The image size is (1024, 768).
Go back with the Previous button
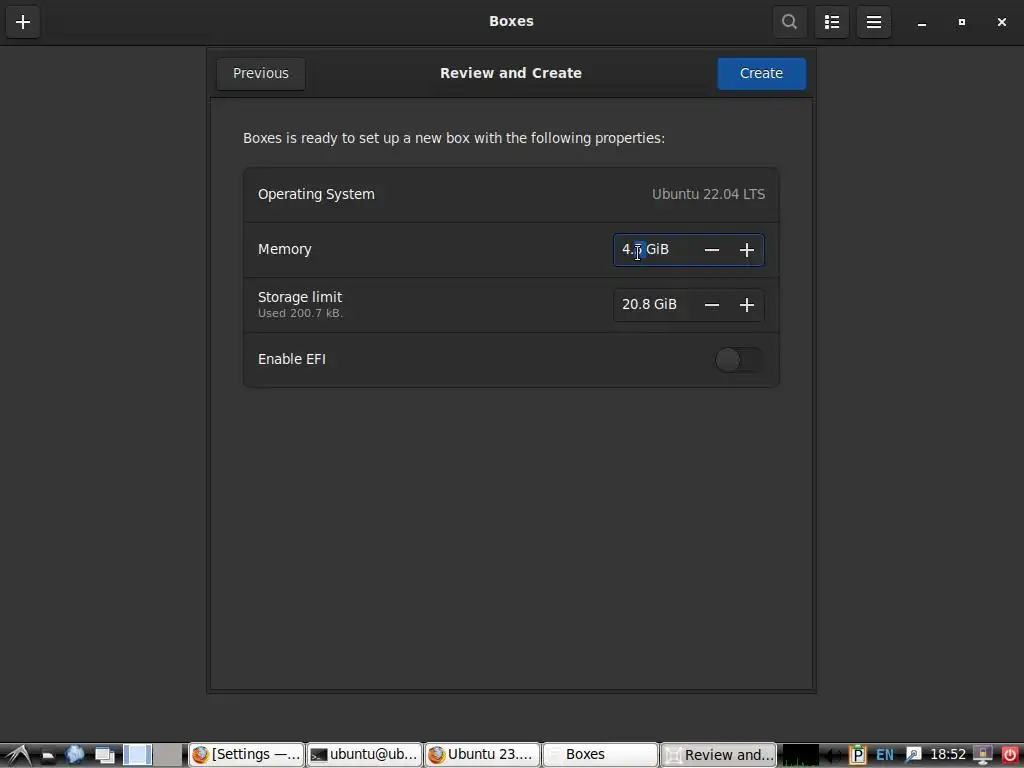click(x=261, y=73)
